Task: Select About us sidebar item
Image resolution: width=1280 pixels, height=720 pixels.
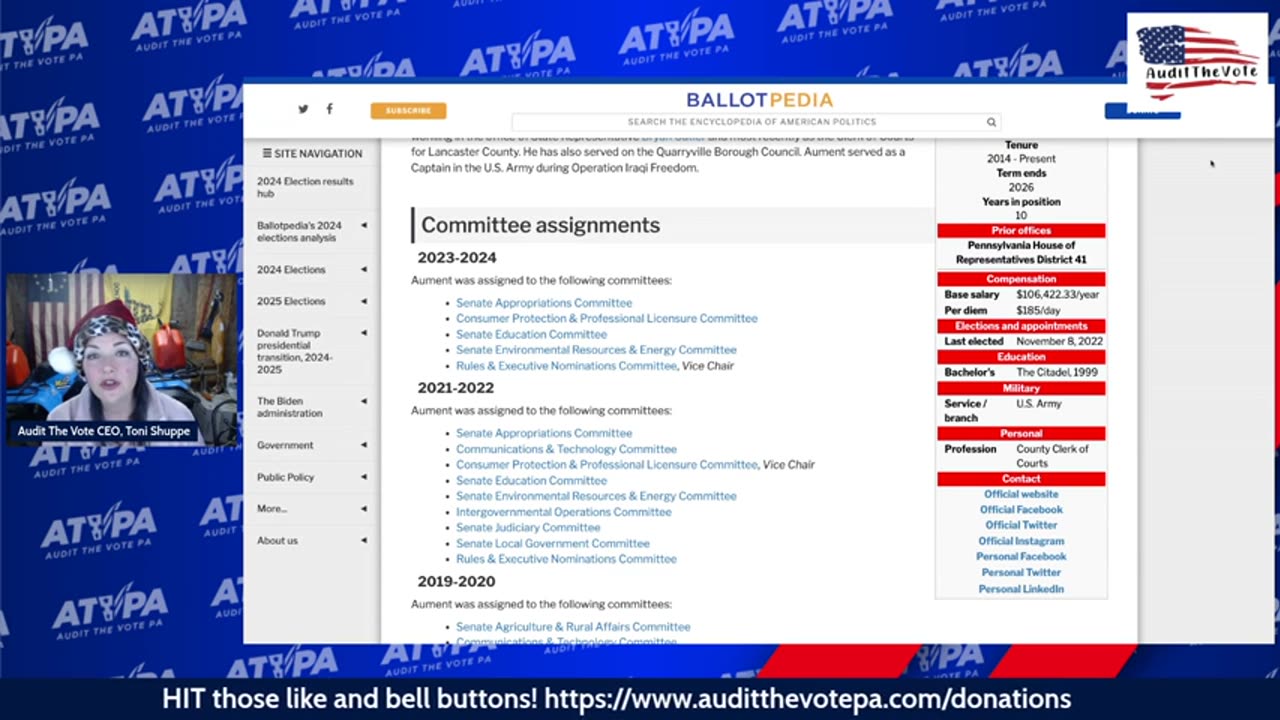Action: click(277, 541)
